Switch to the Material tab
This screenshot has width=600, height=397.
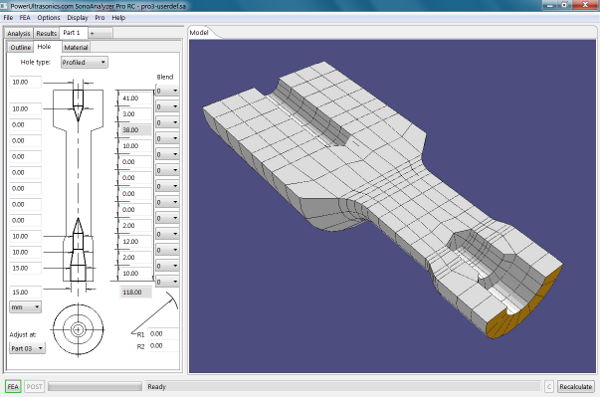(x=76, y=47)
